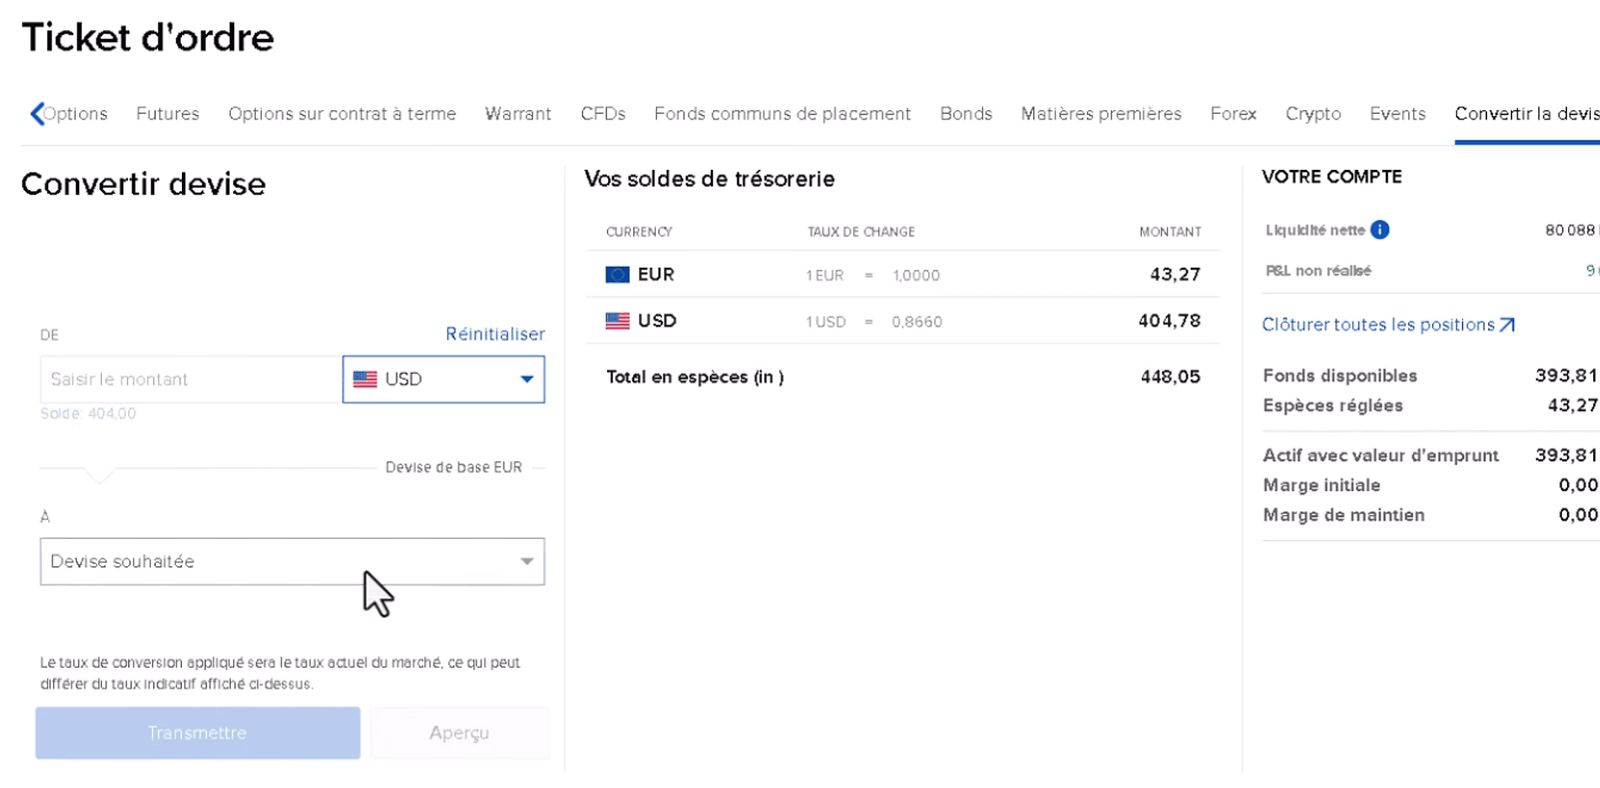
Task: Click the EUR flag icon in balances
Action: pyautogui.click(x=617, y=275)
